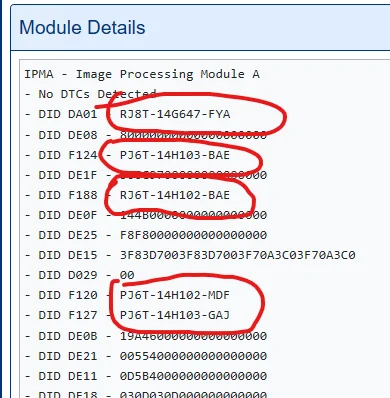Select the DID DE0F row
The width and height of the screenshot is (390, 398).
point(146,215)
